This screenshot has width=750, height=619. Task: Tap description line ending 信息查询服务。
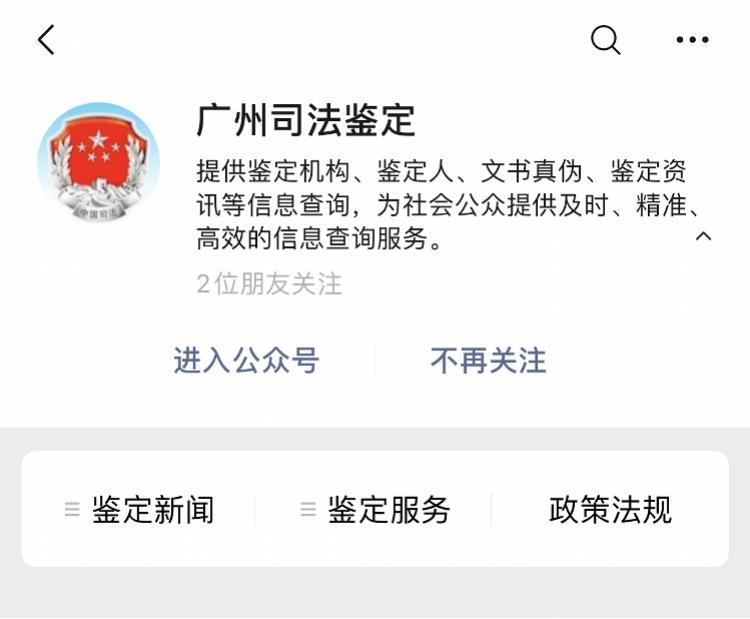pos(319,238)
